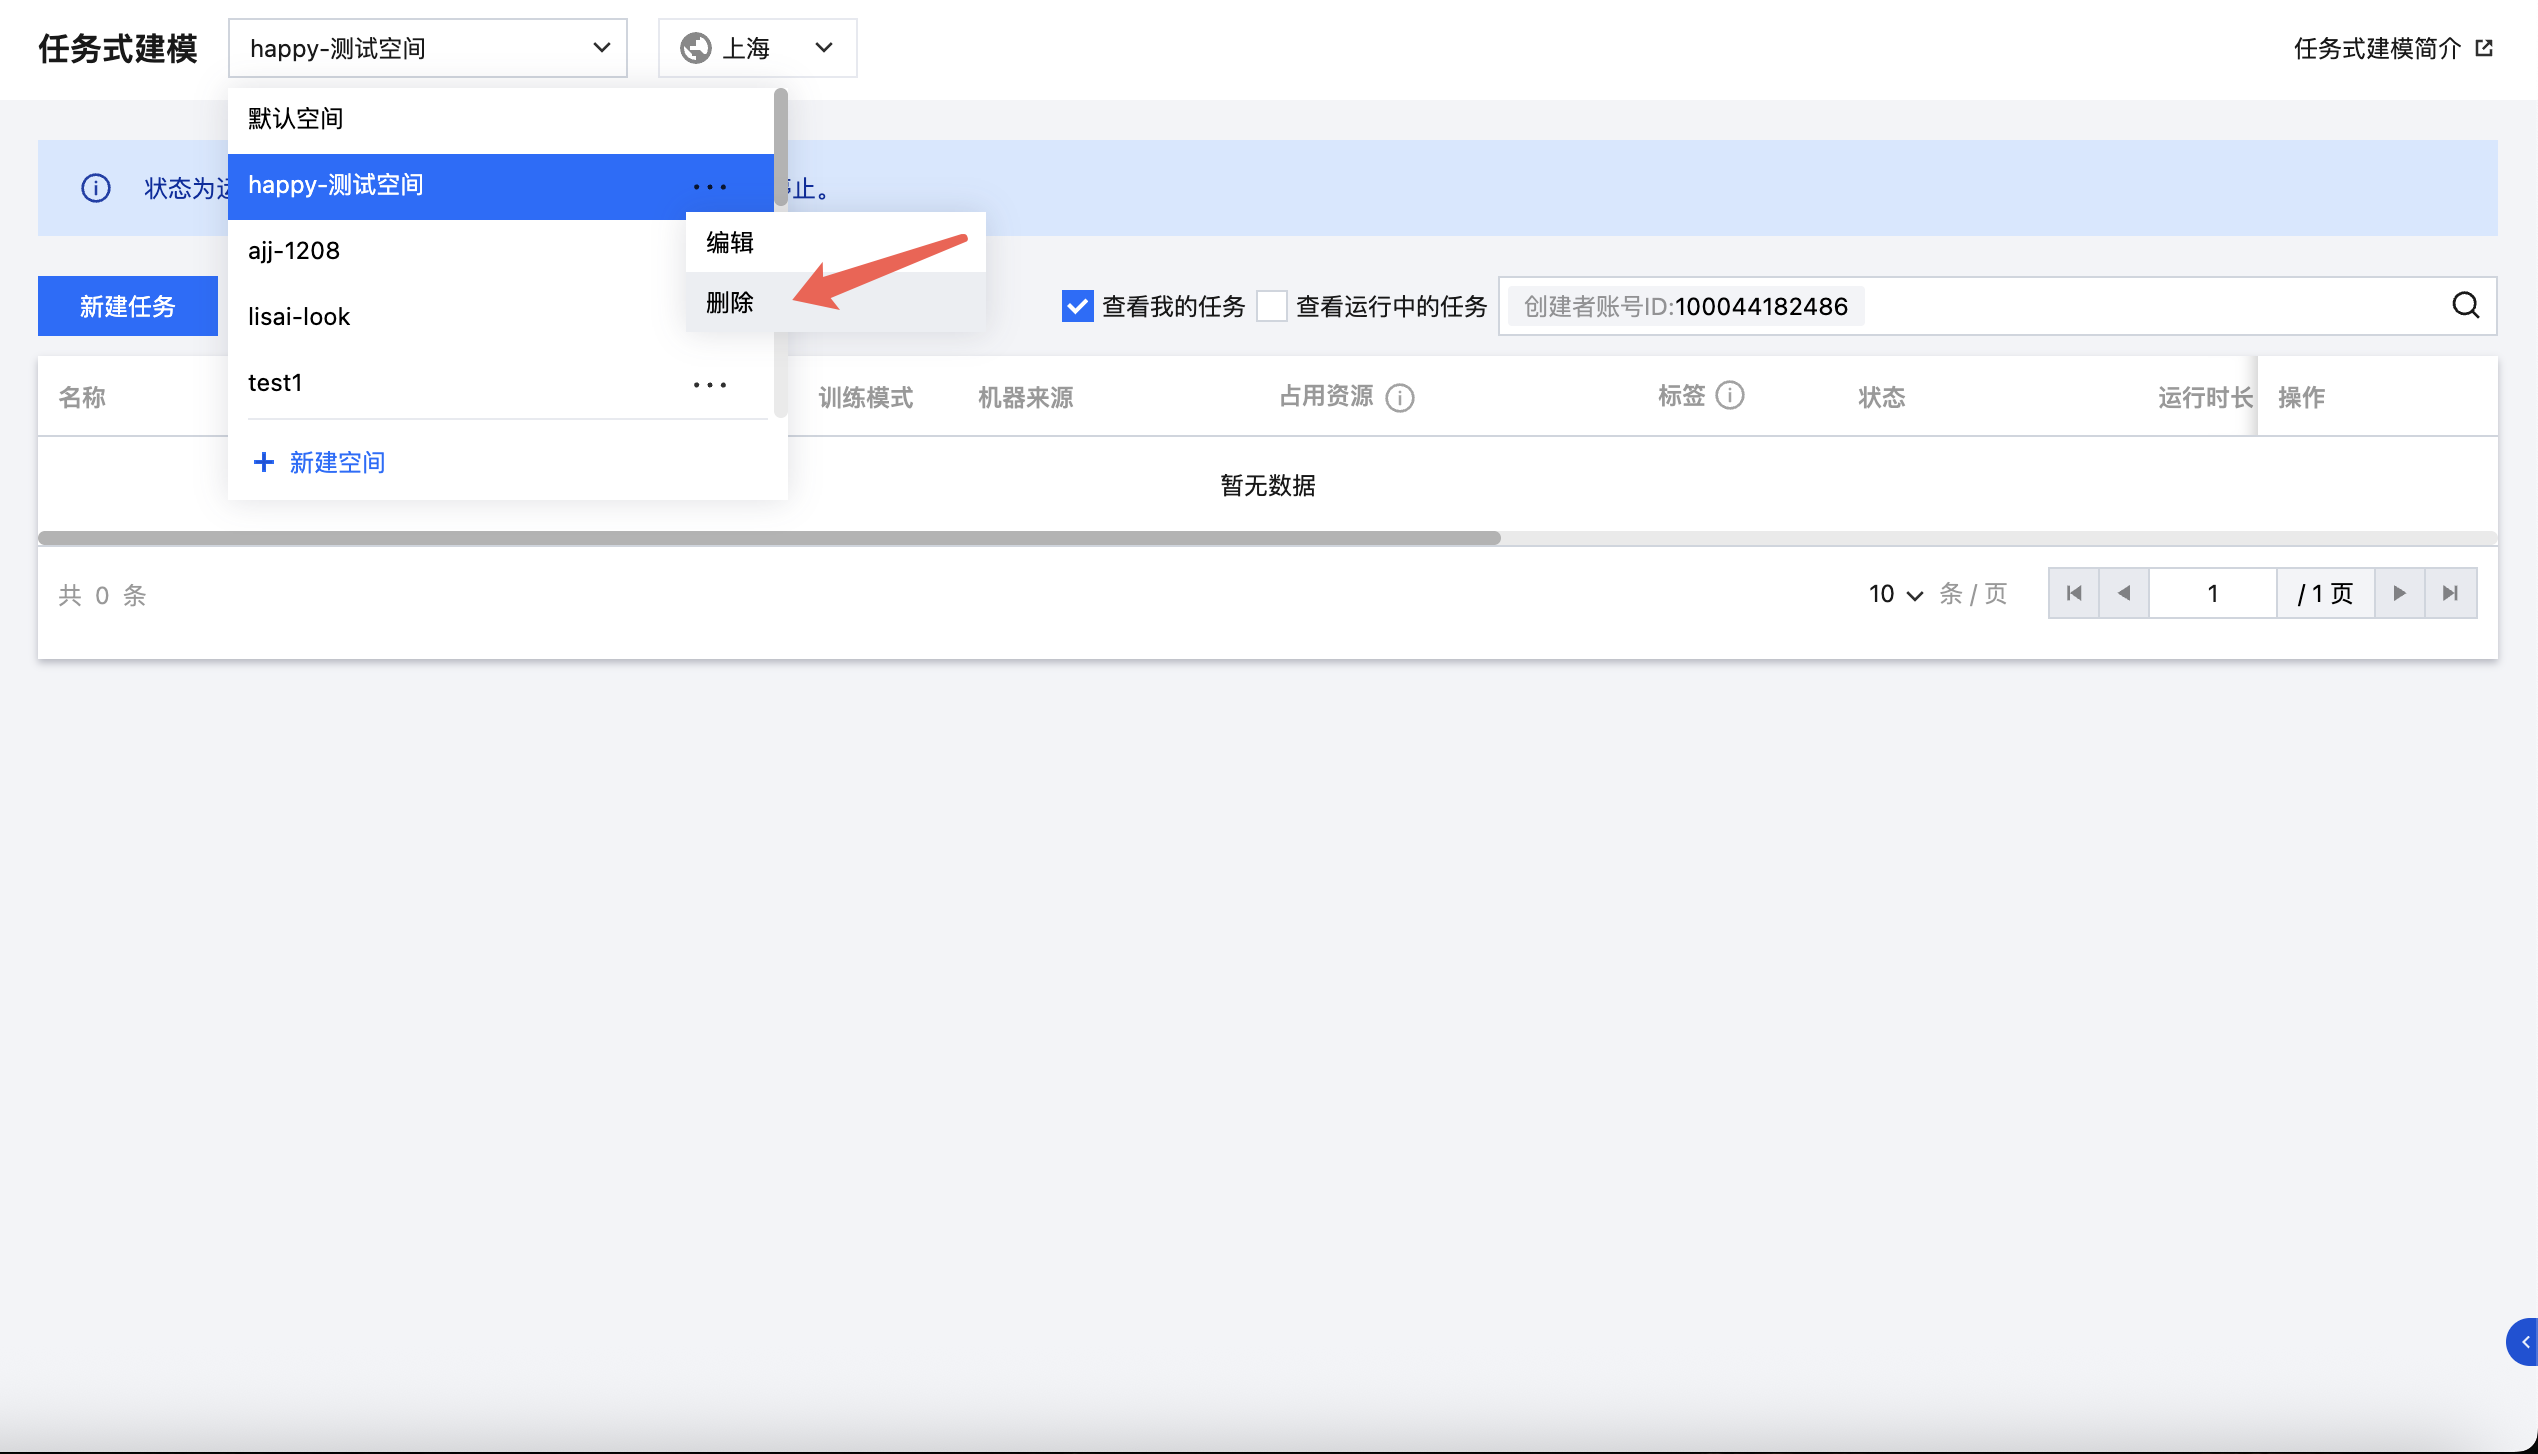Open more options for happy-测试空间
This screenshot has width=2538, height=1454.
pyautogui.click(x=709, y=187)
